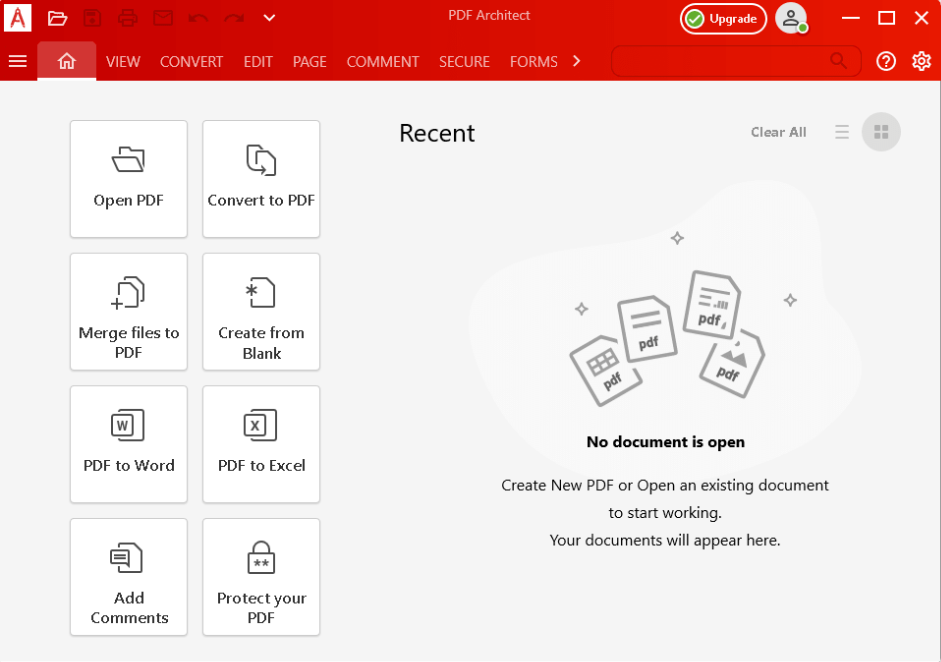
Task: Click the Save disk icon in the title bar
Action: (x=92, y=18)
